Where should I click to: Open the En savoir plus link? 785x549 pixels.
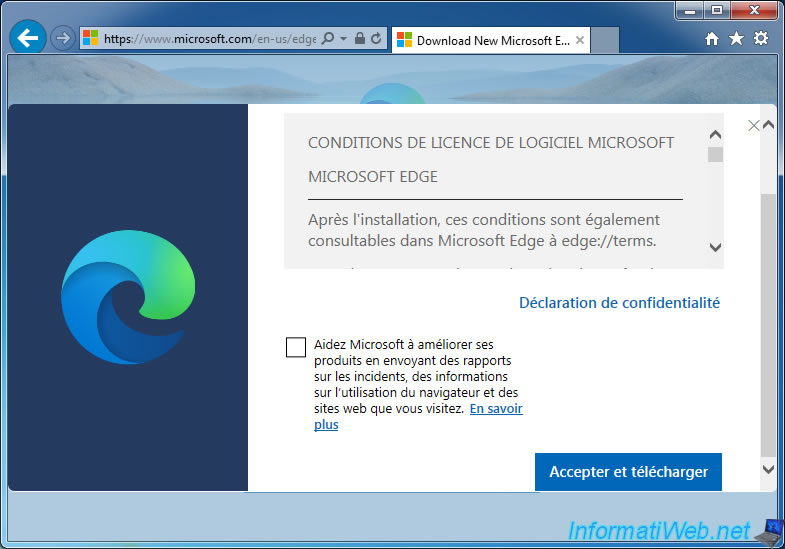pos(496,409)
